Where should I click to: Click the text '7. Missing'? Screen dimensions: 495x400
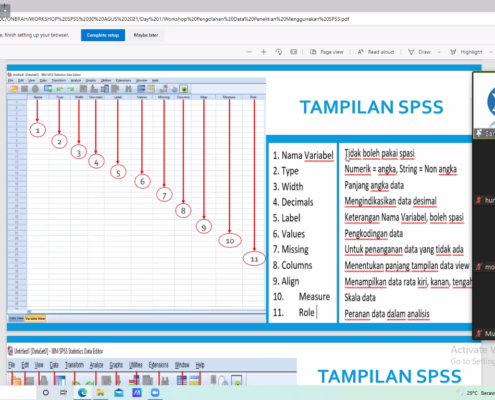(x=291, y=249)
